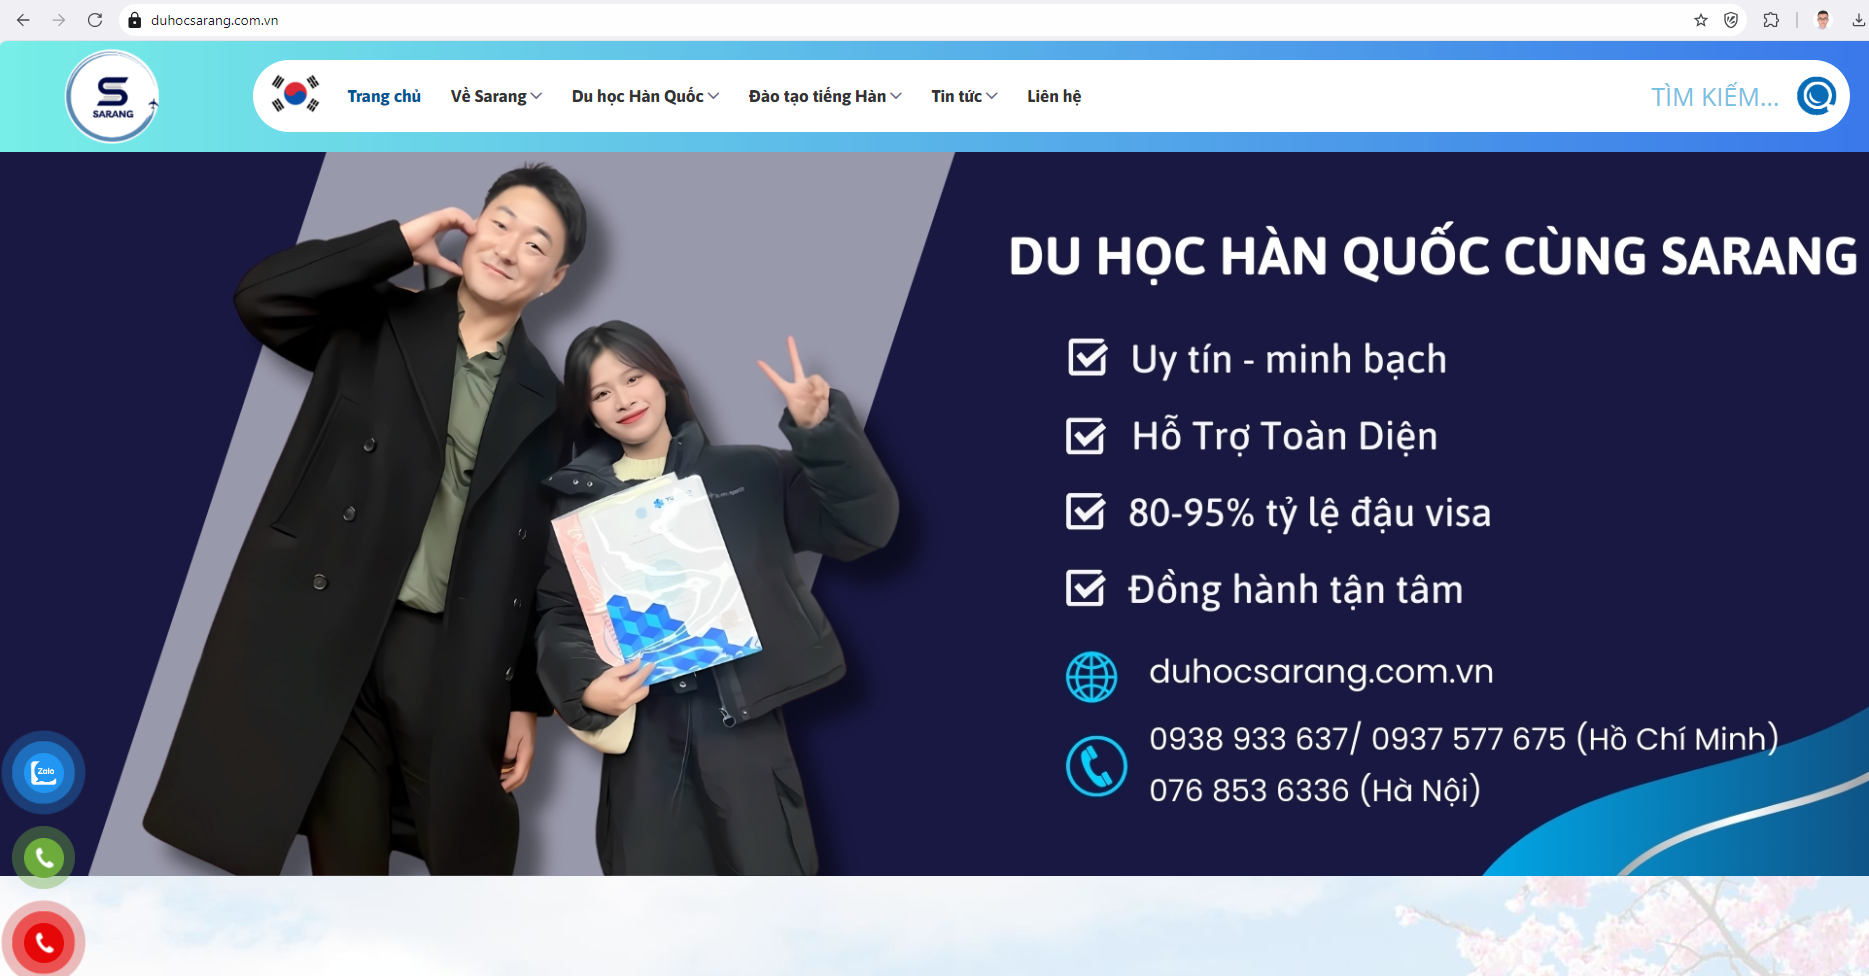This screenshot has width=1869, height=976.
Task: Click the 076 853 6336 (Hà Nội) number
Action: (1315, 790)
